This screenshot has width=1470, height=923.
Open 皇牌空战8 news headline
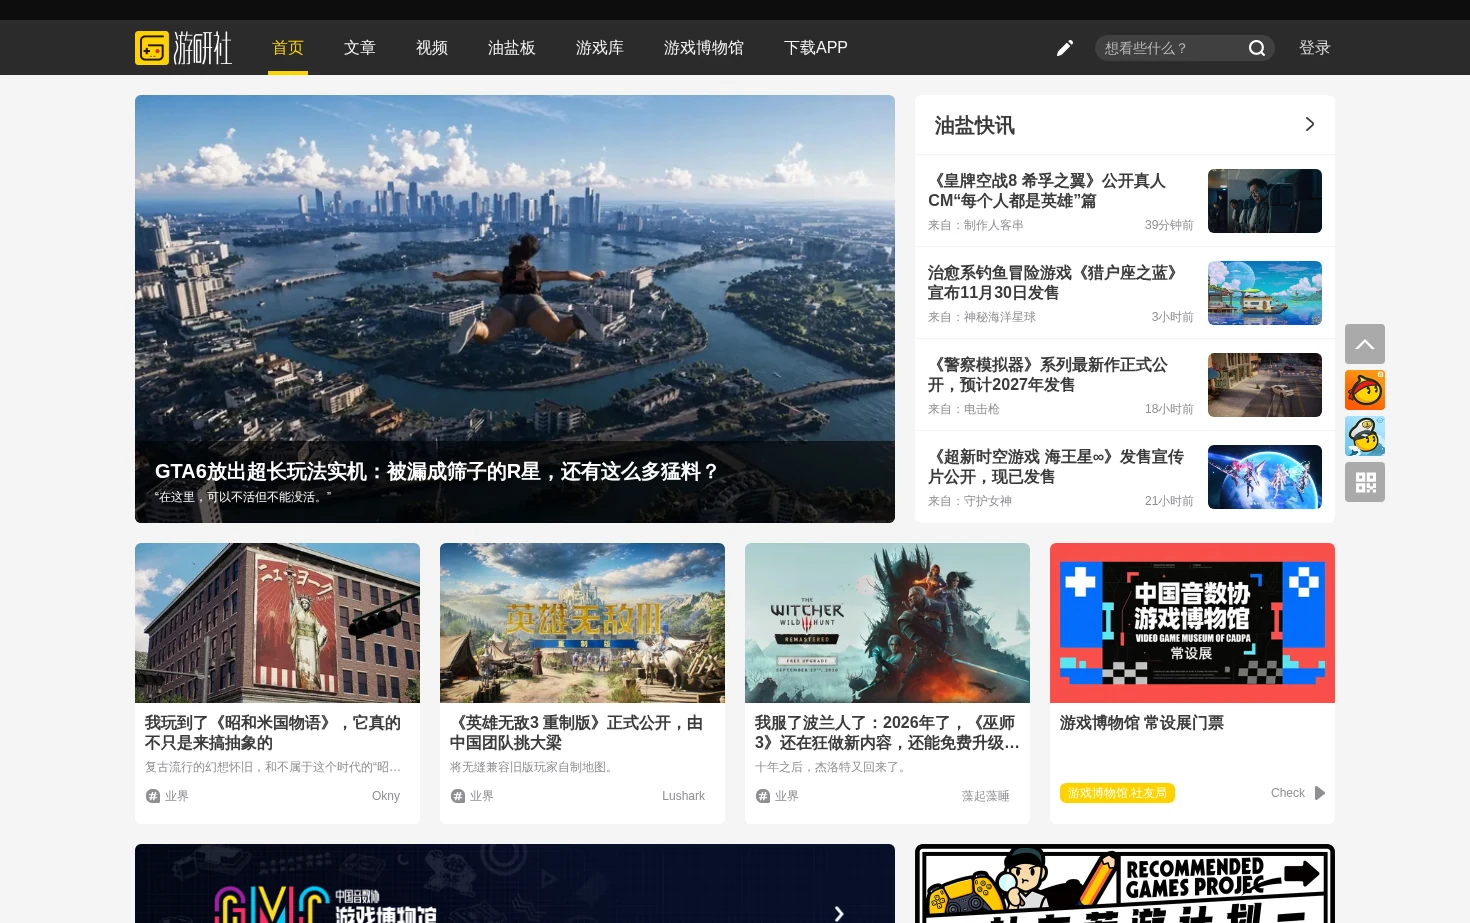(x=1047, y=191)
